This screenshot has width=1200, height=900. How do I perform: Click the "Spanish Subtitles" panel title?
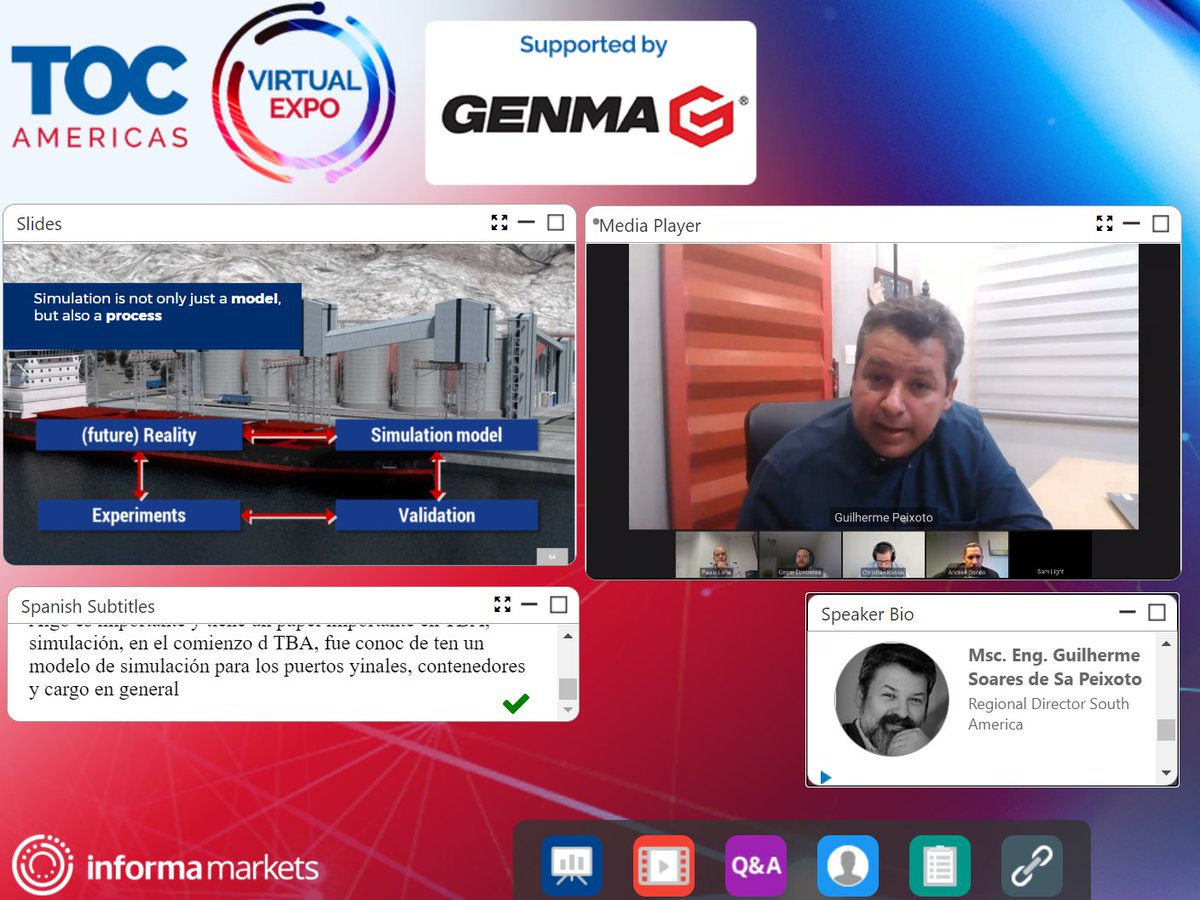click(88, 607)
